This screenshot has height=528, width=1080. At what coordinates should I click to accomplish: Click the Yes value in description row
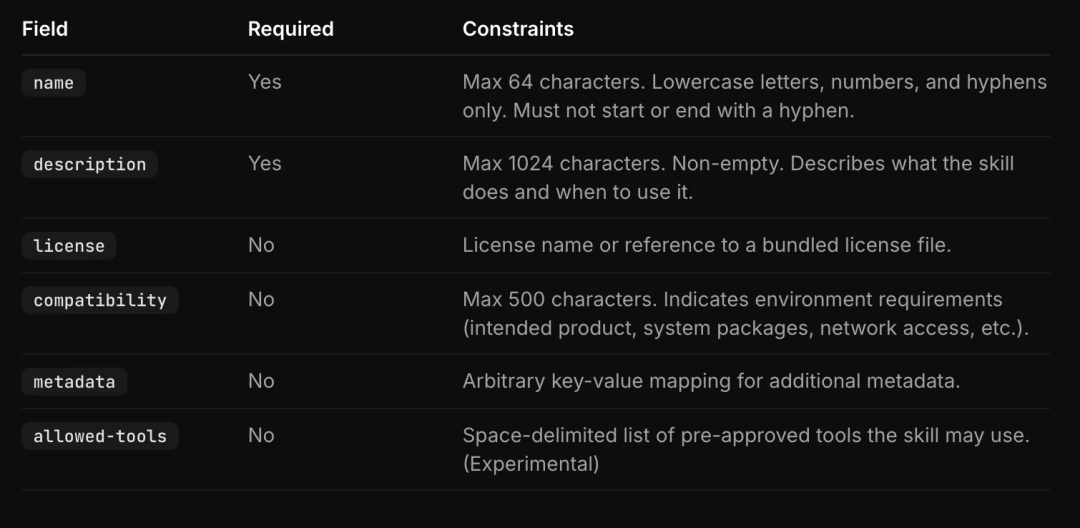coord(264,164)
